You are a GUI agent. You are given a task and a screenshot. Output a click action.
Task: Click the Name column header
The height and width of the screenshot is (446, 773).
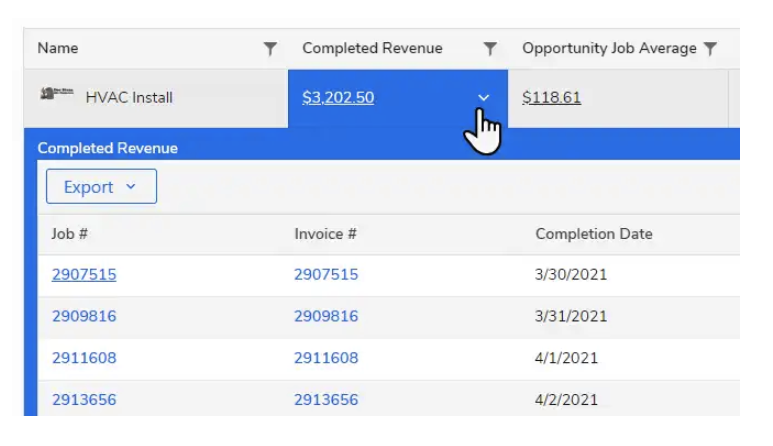coord(58,48)
